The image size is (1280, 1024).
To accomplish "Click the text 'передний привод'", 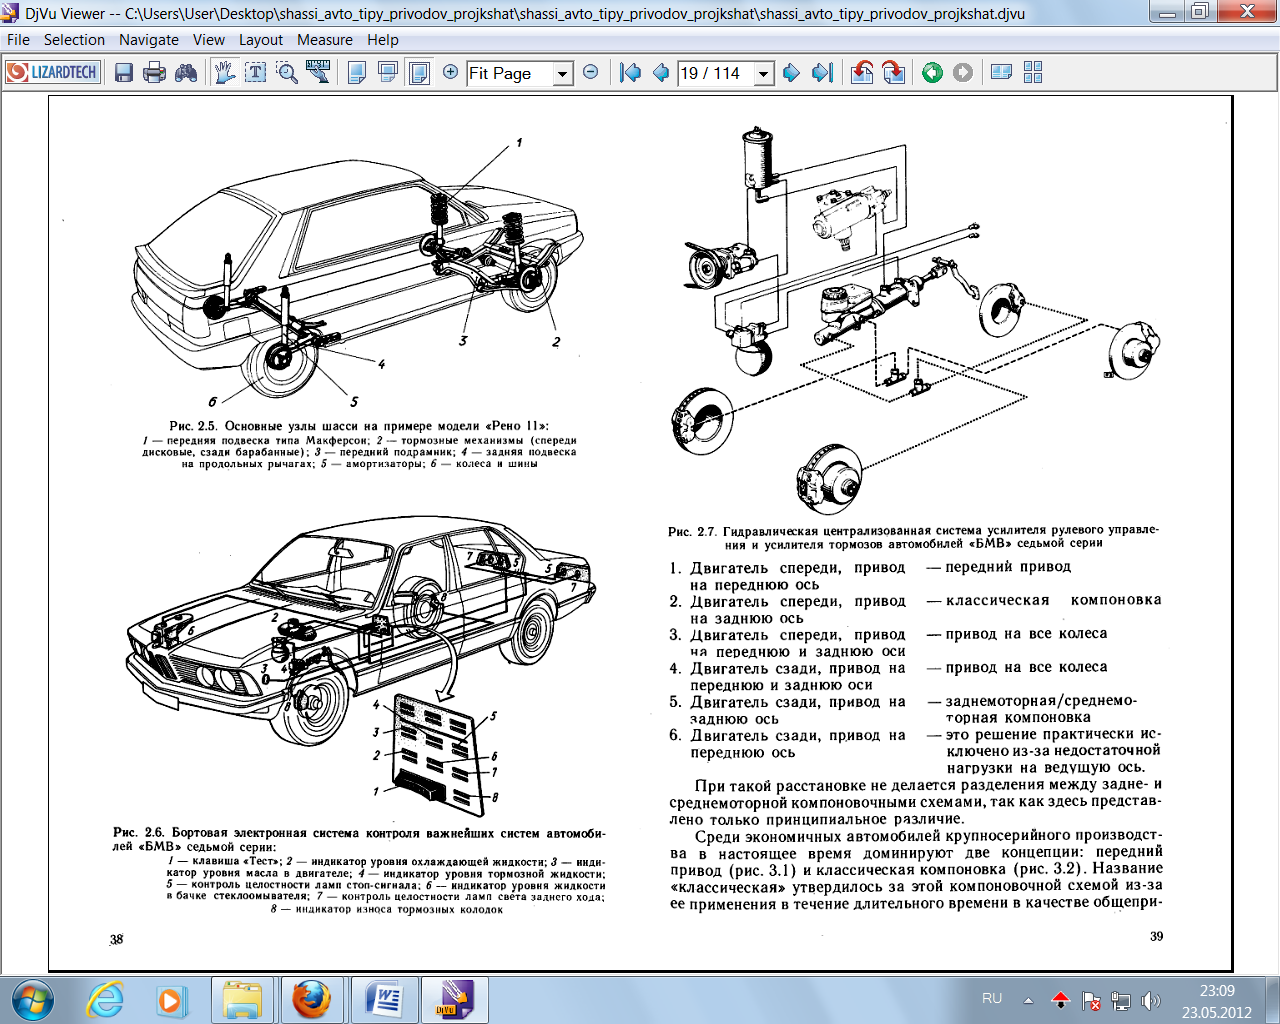I will (x=1008, y=567).
